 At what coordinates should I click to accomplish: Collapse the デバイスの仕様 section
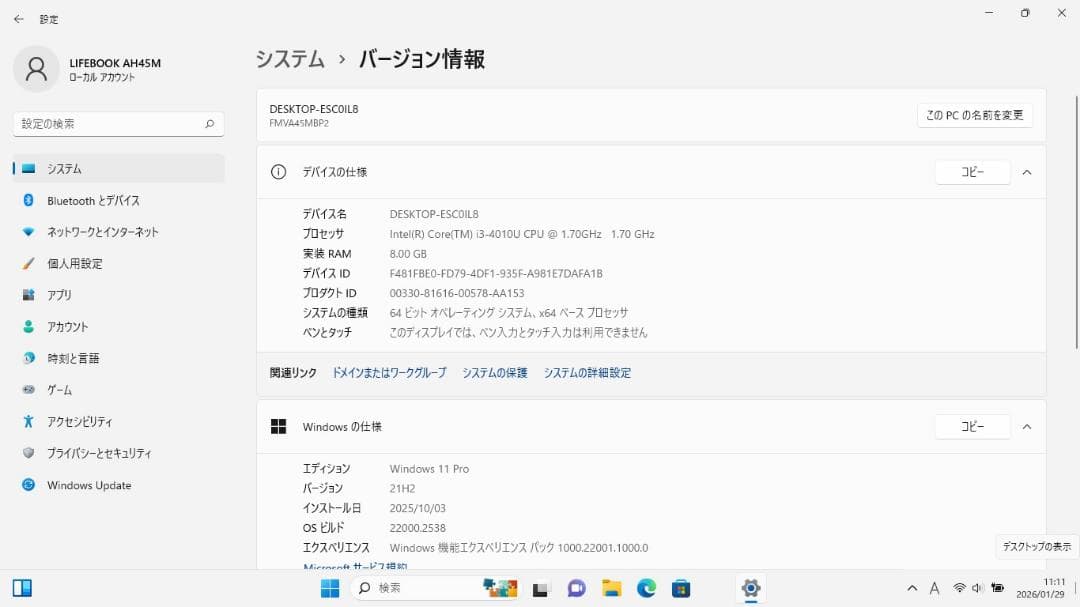pyautogui.click(x=1027, y=171)
